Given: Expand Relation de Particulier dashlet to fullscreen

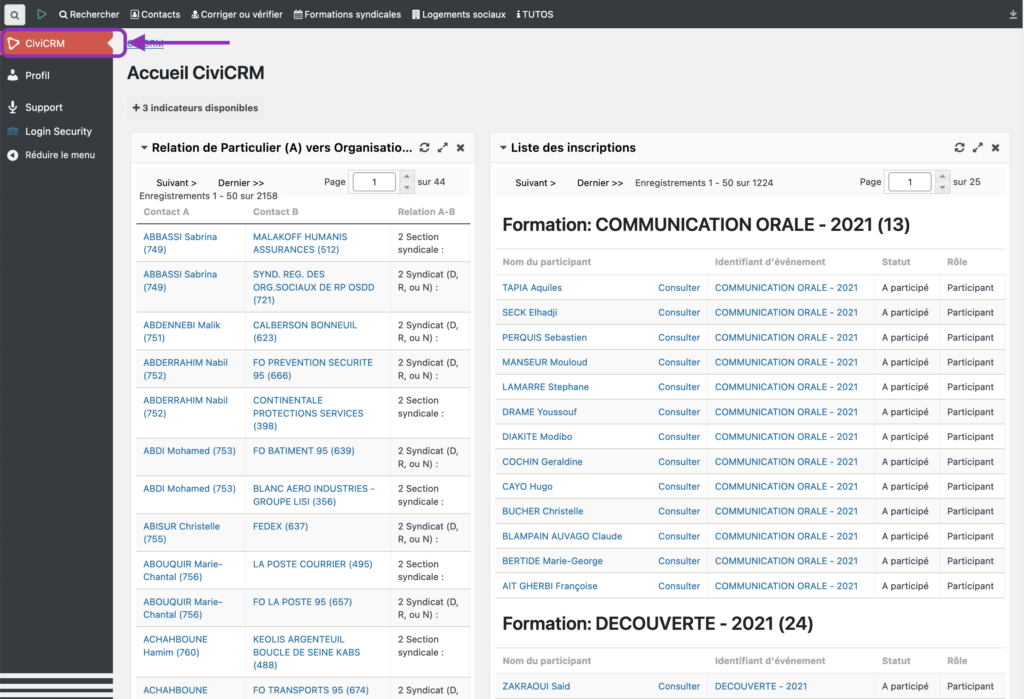Looking at the screenshot, I should (442, 148).
